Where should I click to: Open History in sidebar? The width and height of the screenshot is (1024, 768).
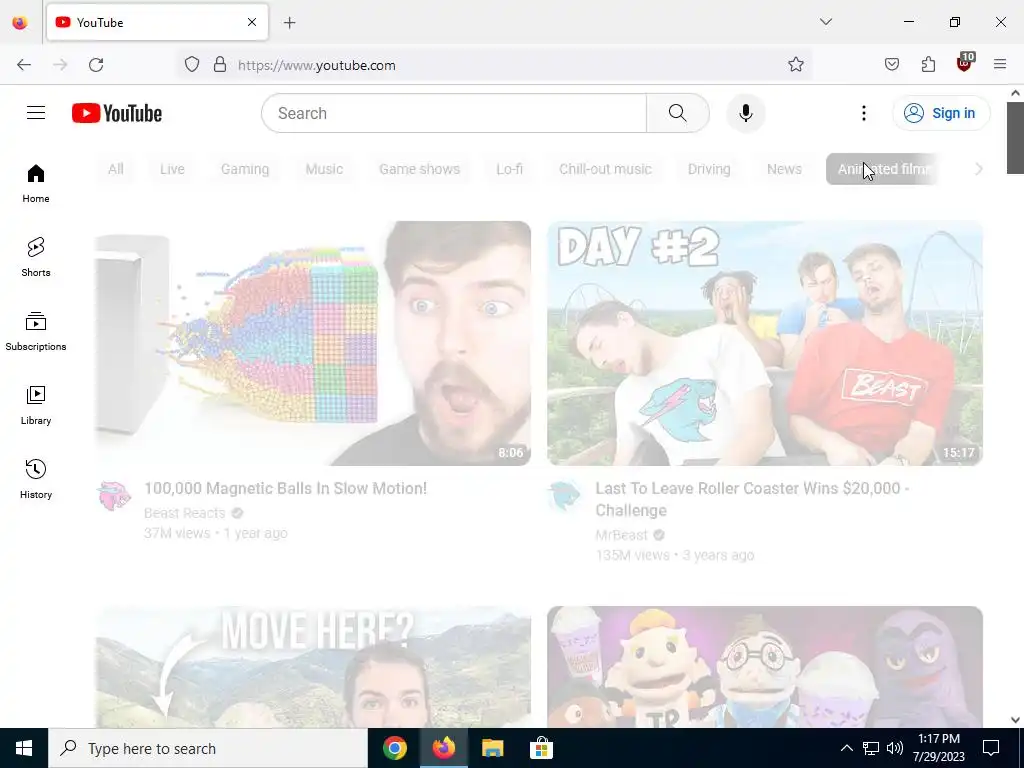[36, 479]
